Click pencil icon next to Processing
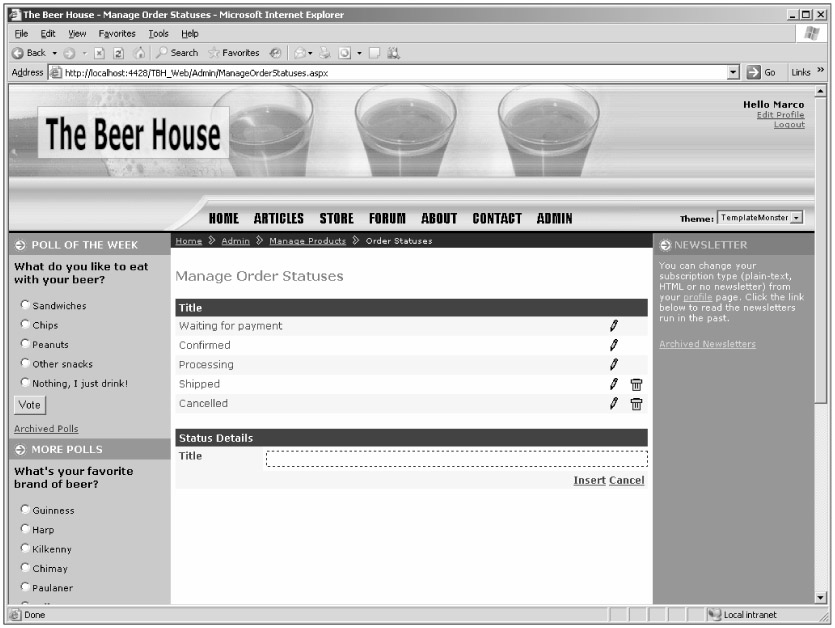 coord(614,365)
